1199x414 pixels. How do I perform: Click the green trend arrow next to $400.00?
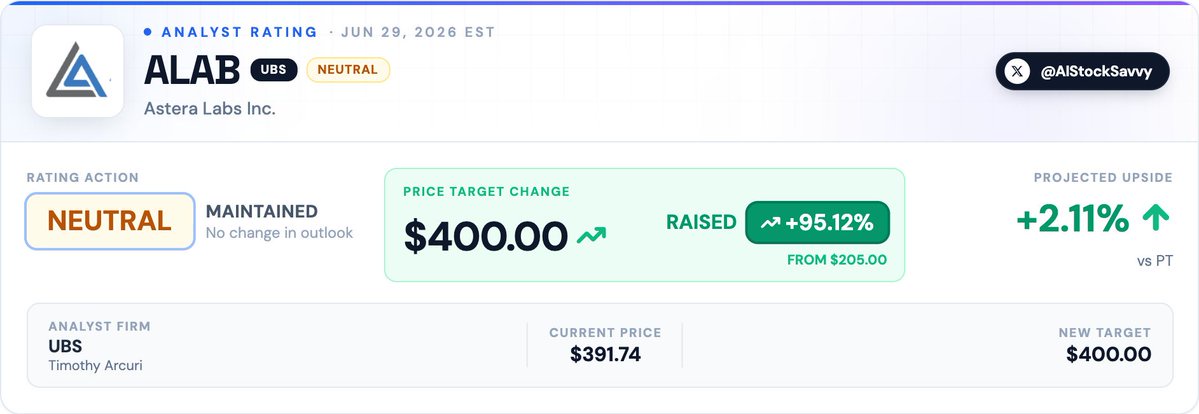point(591,235)
